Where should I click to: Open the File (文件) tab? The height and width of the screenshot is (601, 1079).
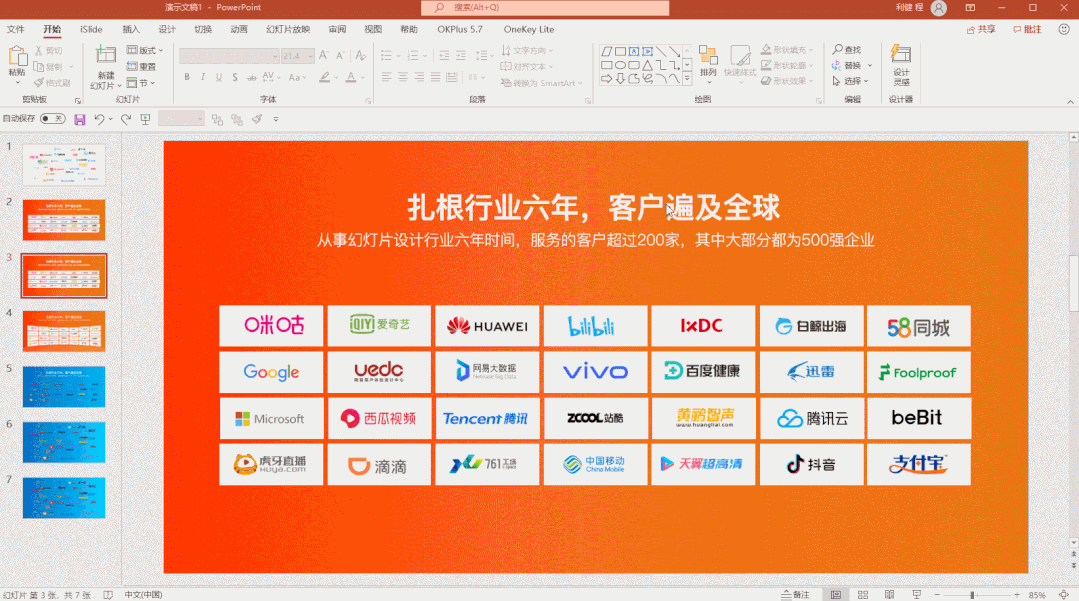pyautogui.click(x=15, y=30)
